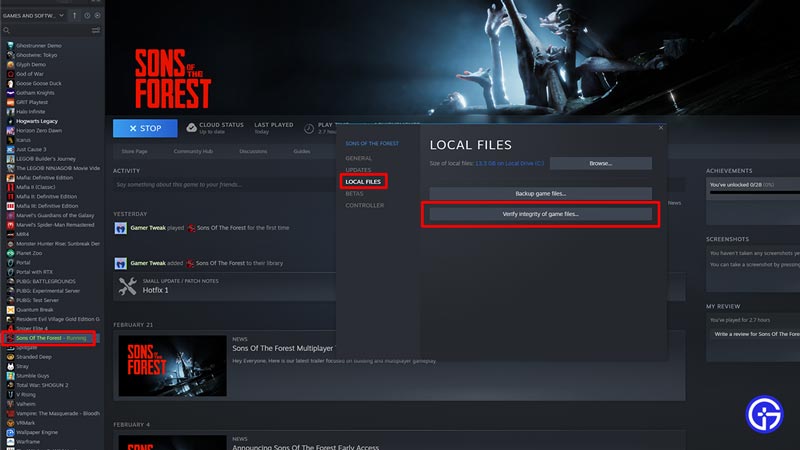Screen dimensions: 800x450
Task: Click the ready-to-play icon in the library header
Action: point(97,16)
